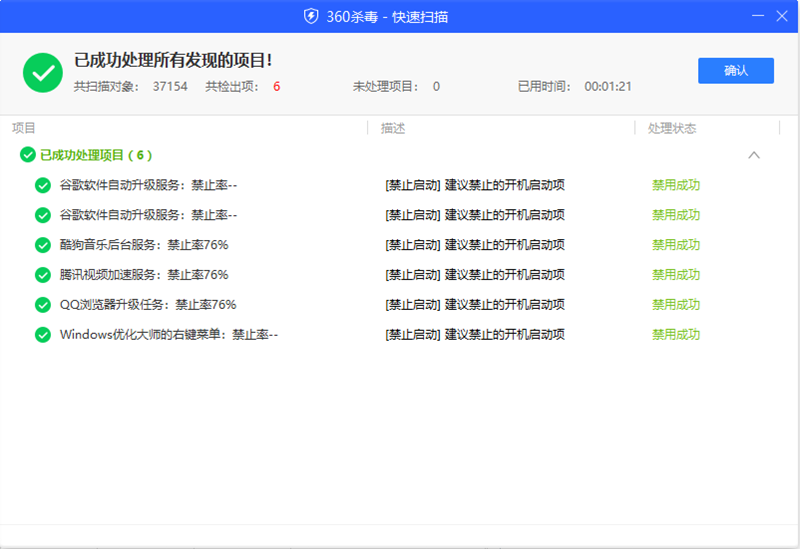Viewport: 800px width, 549px height.
Task: Click 禁用成功 status in QQ浏览器 row
Action: [x=676, y=305]
